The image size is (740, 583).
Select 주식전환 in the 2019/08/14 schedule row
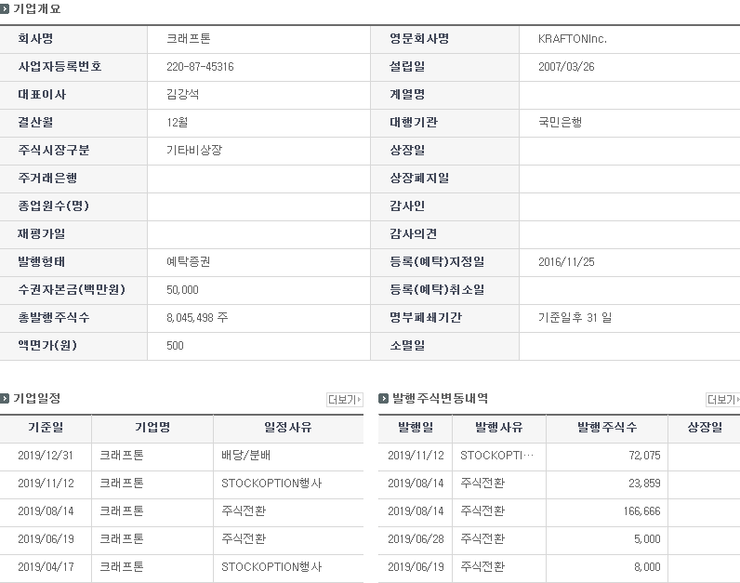(244, 511)
